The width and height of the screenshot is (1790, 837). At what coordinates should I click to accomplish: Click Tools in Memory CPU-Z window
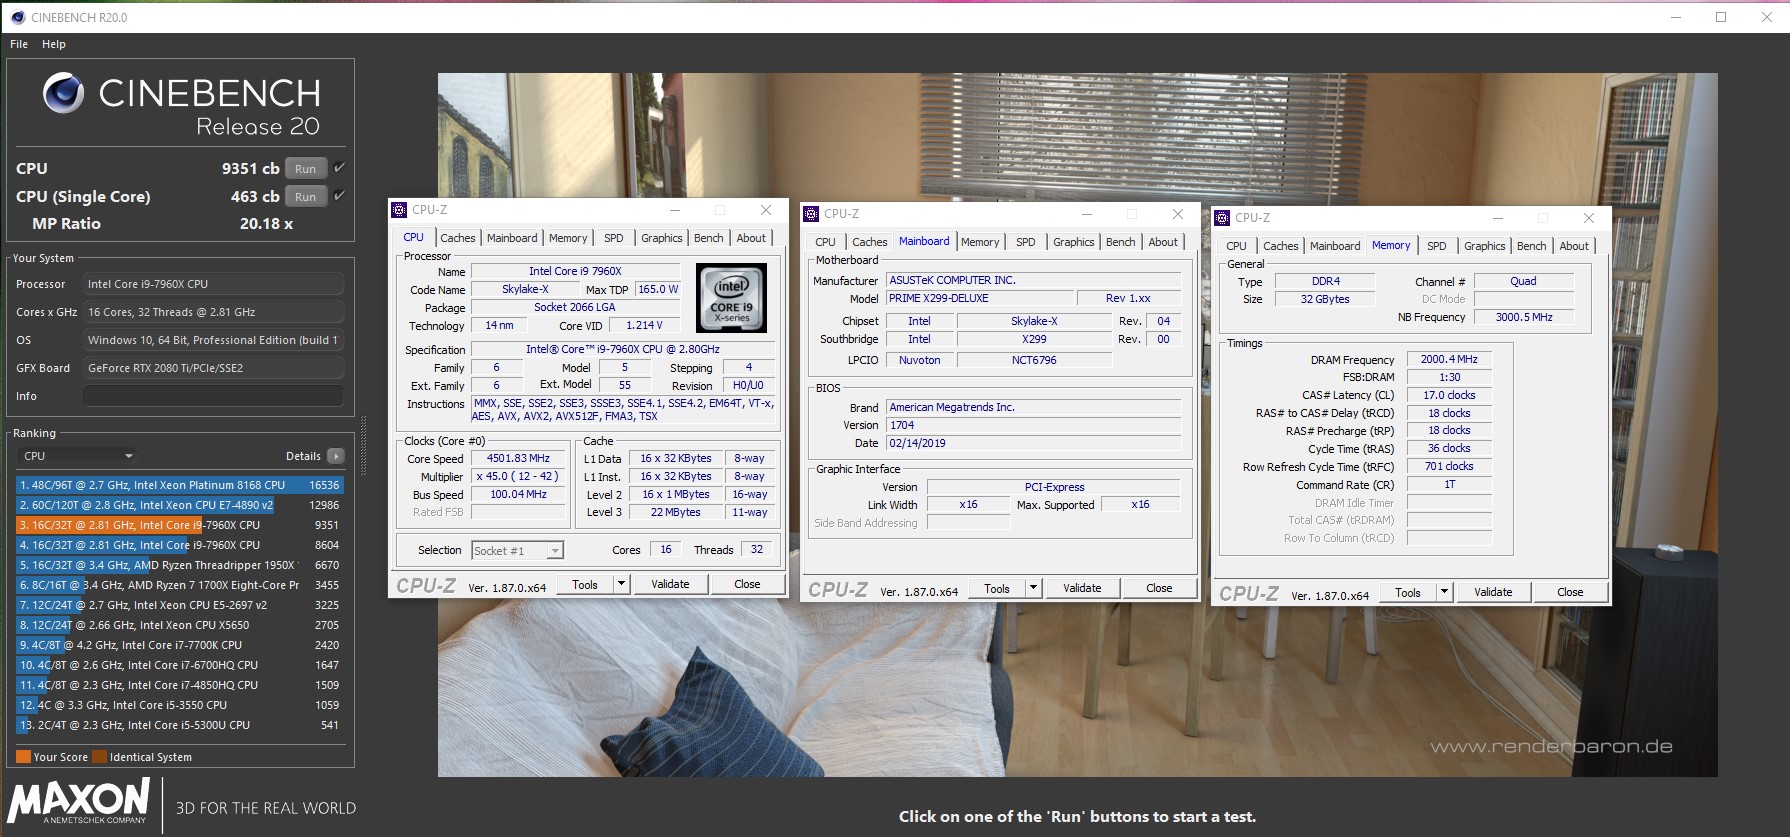pos(1408,593)
